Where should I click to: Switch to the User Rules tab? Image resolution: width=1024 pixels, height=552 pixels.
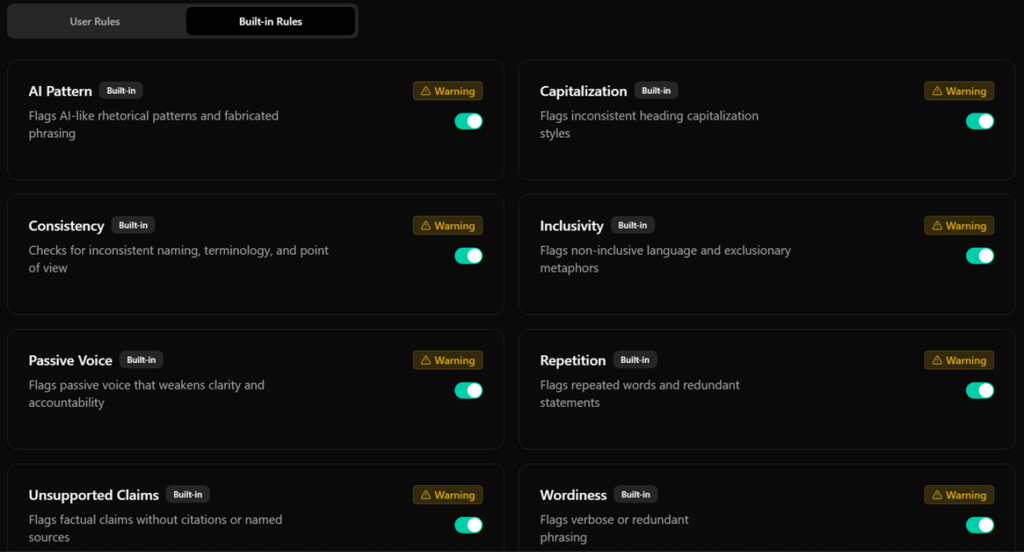pyautogui.click(x=95, y=21)
